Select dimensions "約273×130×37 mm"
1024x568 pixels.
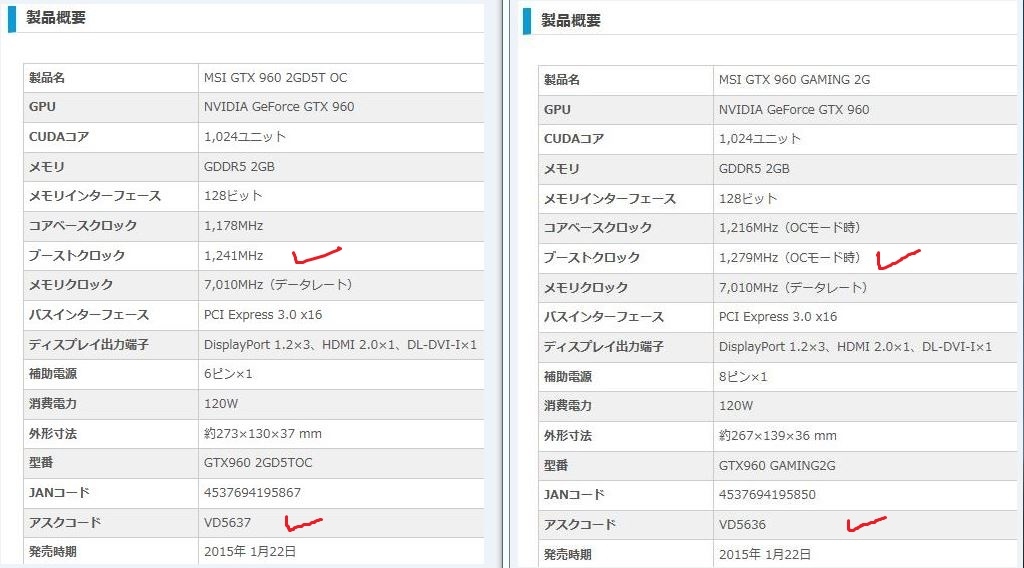pyautogui.click(x=263, y=434)
